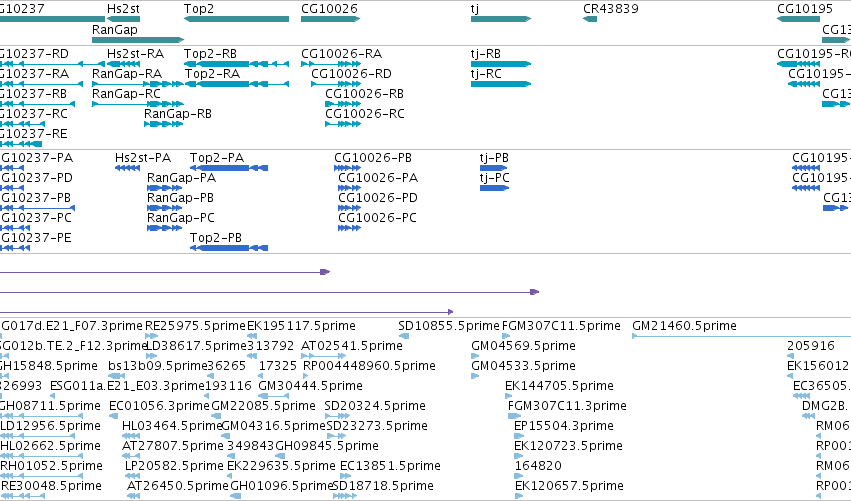
Task: Click the small CR43839 gene arrow glyph
Action: point(590,19)
